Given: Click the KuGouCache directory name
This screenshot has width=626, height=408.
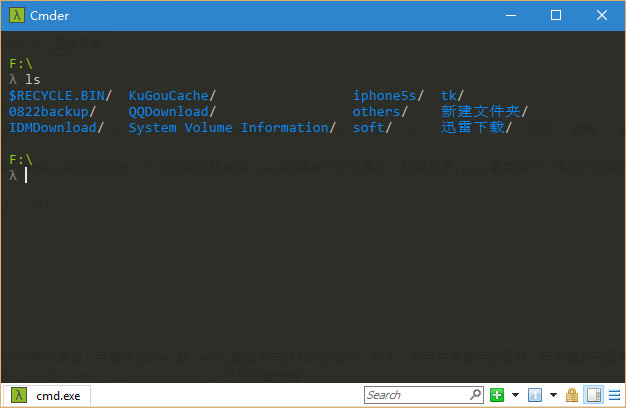Looking at the screenshot, I should coord(168,95).
